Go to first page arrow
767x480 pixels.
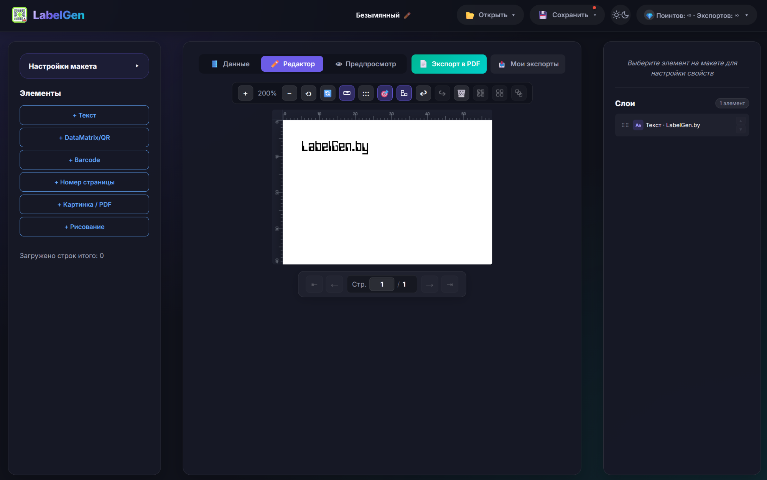[x=314, y=284]
